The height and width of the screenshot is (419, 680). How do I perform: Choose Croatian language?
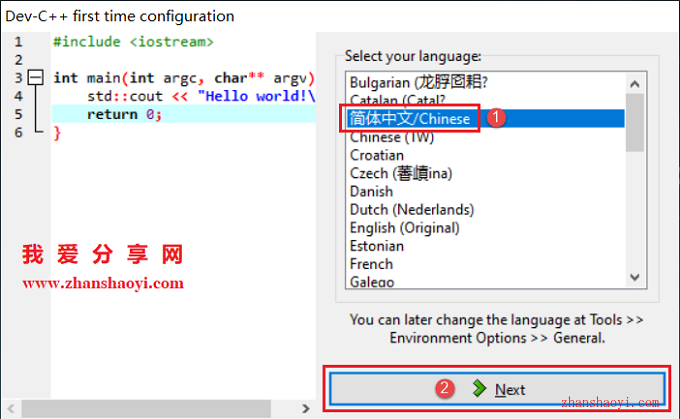click(x=485, y=155)
